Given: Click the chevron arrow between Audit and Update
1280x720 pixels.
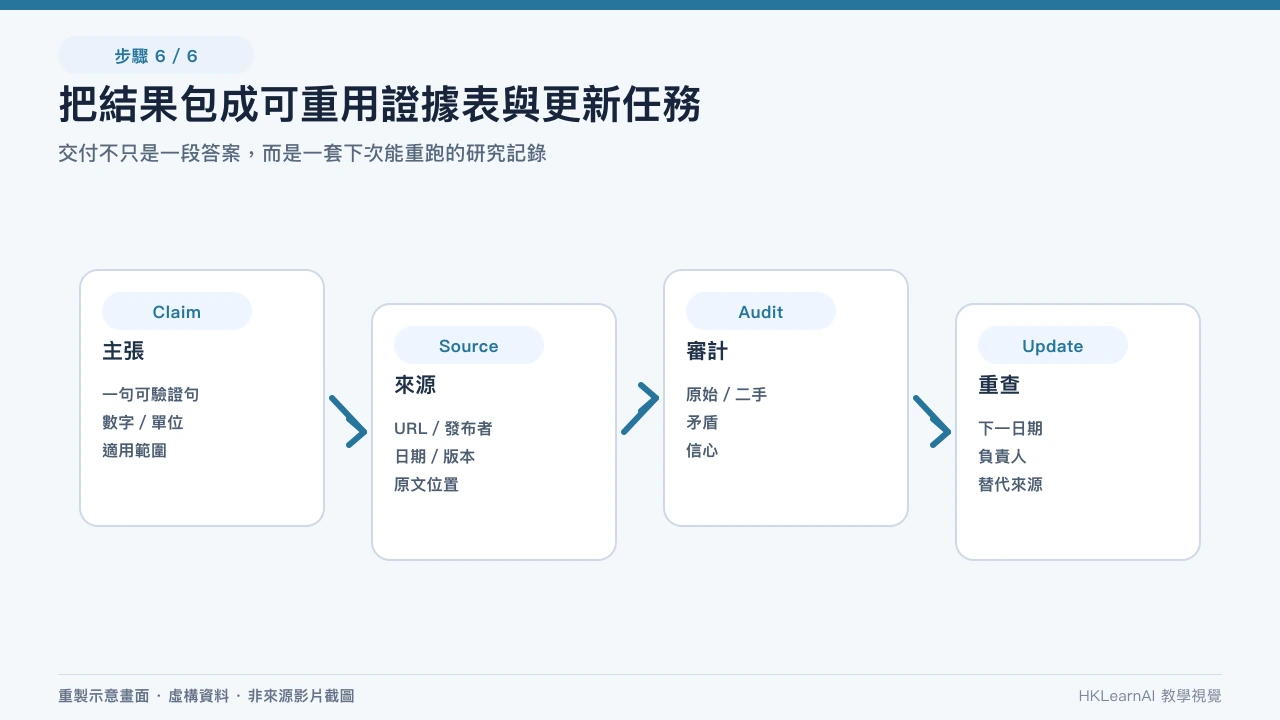Looking at the screenshot, I should click(932, 421).
